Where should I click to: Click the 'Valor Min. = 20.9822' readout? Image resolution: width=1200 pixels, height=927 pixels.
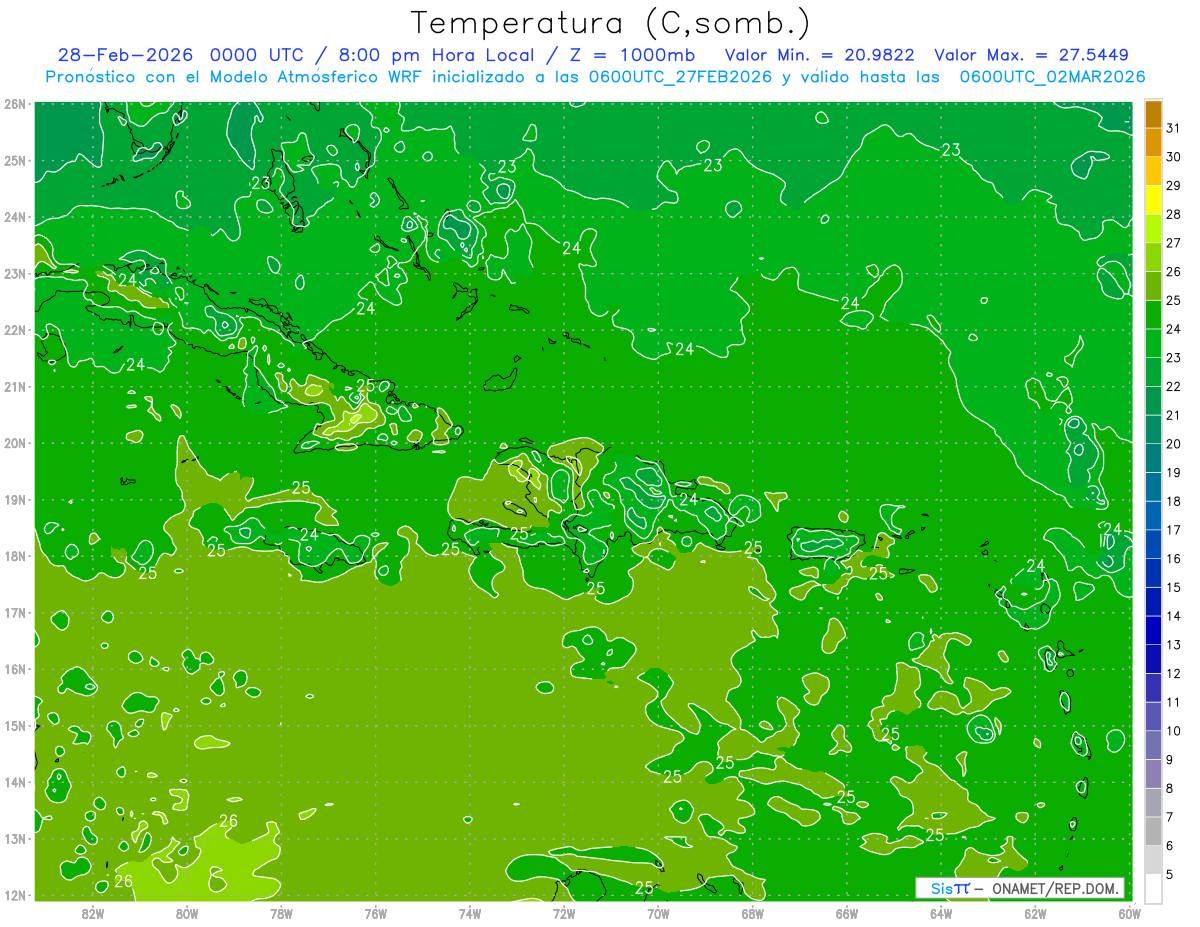pos(819,55)
